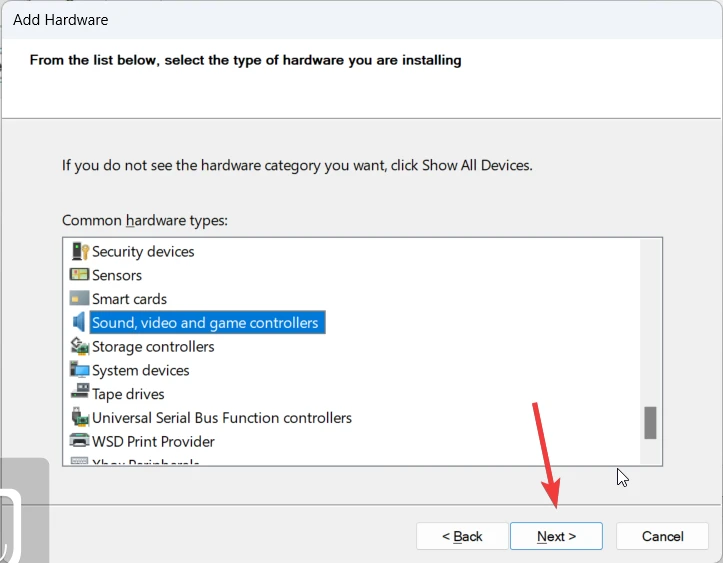Click the Storage controllers icon

point(79,346)
